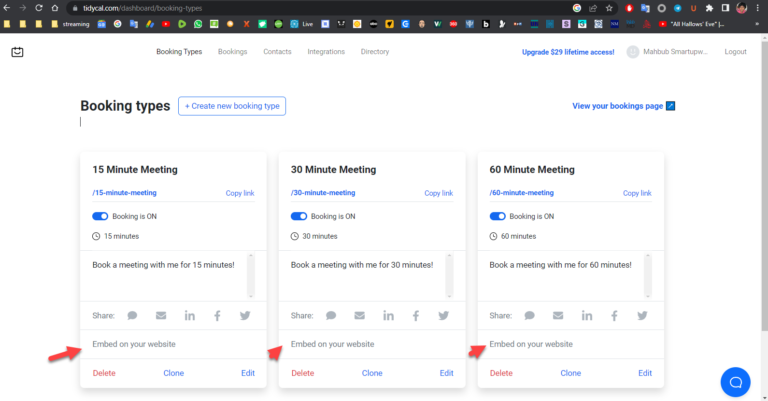Screen dimensions: 768x401
Task: Create new booking type
Action: [232, 106]
